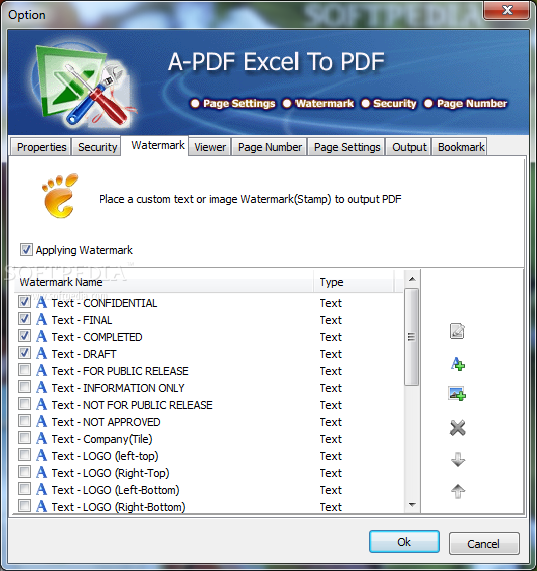Open the Output tab

409,147
